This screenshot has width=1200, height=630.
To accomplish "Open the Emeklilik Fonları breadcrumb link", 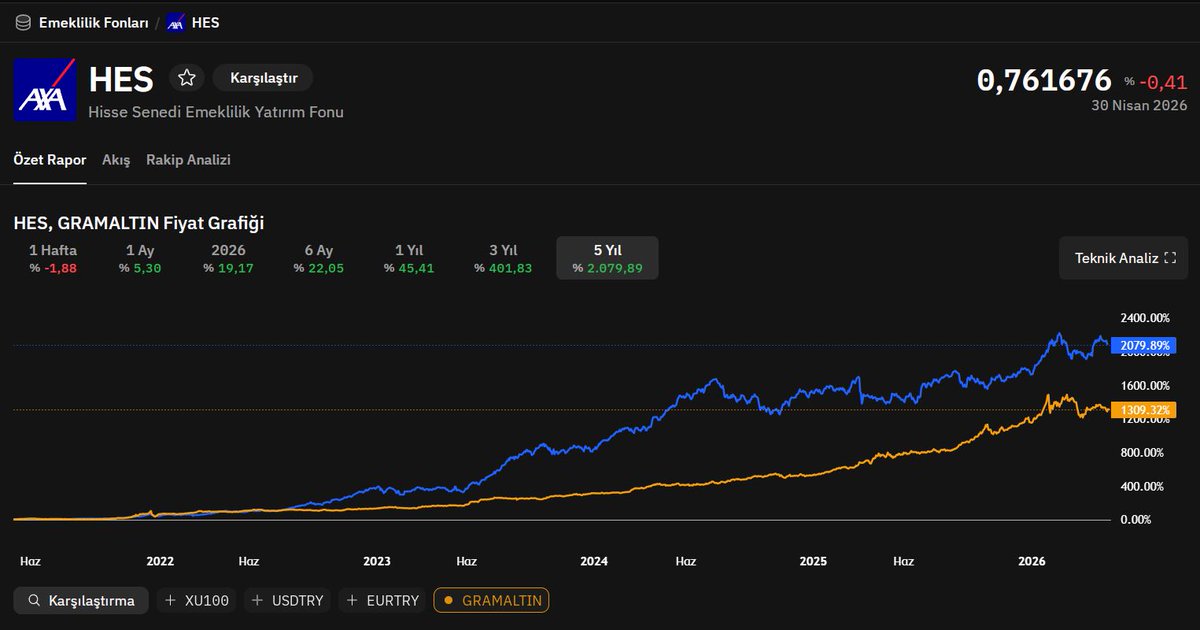I will pyautogui.click(x=94, y=22).
